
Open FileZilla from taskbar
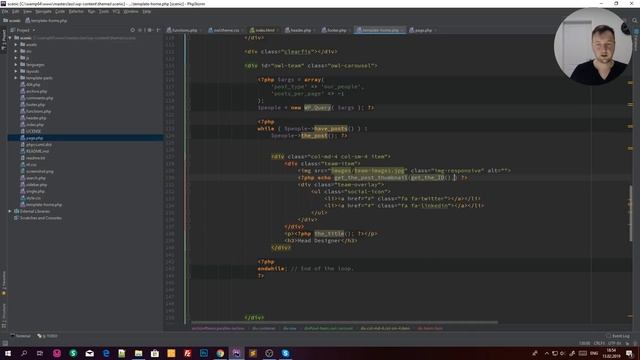(x=187, y=353)
